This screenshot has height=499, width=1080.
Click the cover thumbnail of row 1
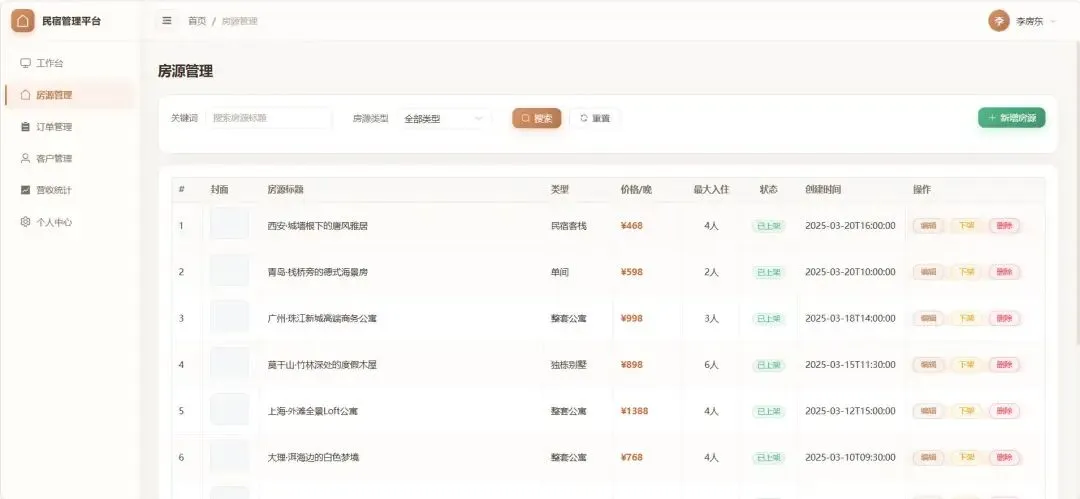tap(229, 224)
